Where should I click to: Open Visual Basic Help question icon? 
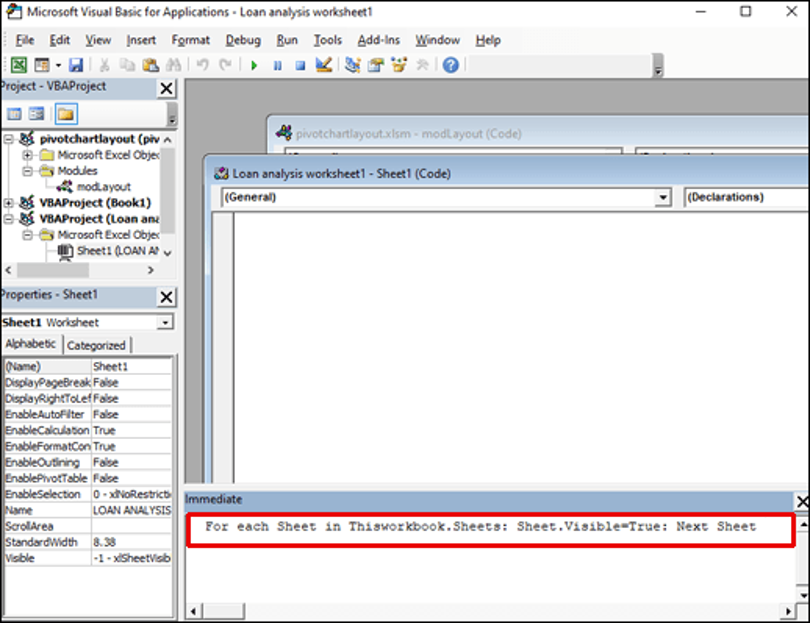pos(450,65)
